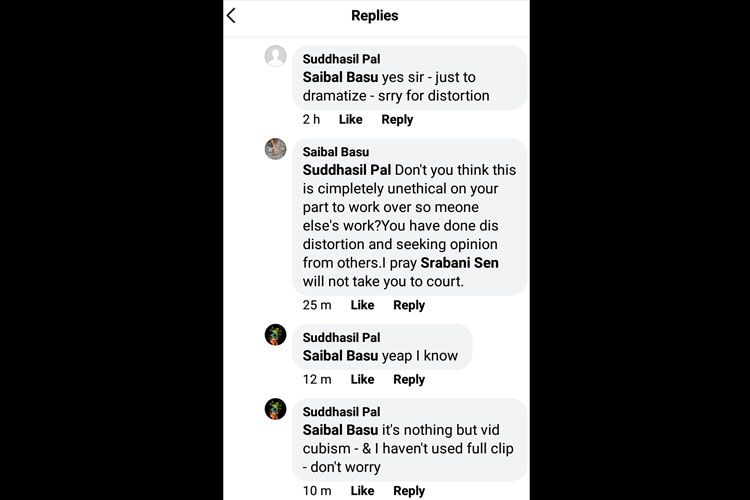Viewport: 750px width, 500px height.
Task: Like the 'srry for distortion' comment
Action: click(350, 120)
